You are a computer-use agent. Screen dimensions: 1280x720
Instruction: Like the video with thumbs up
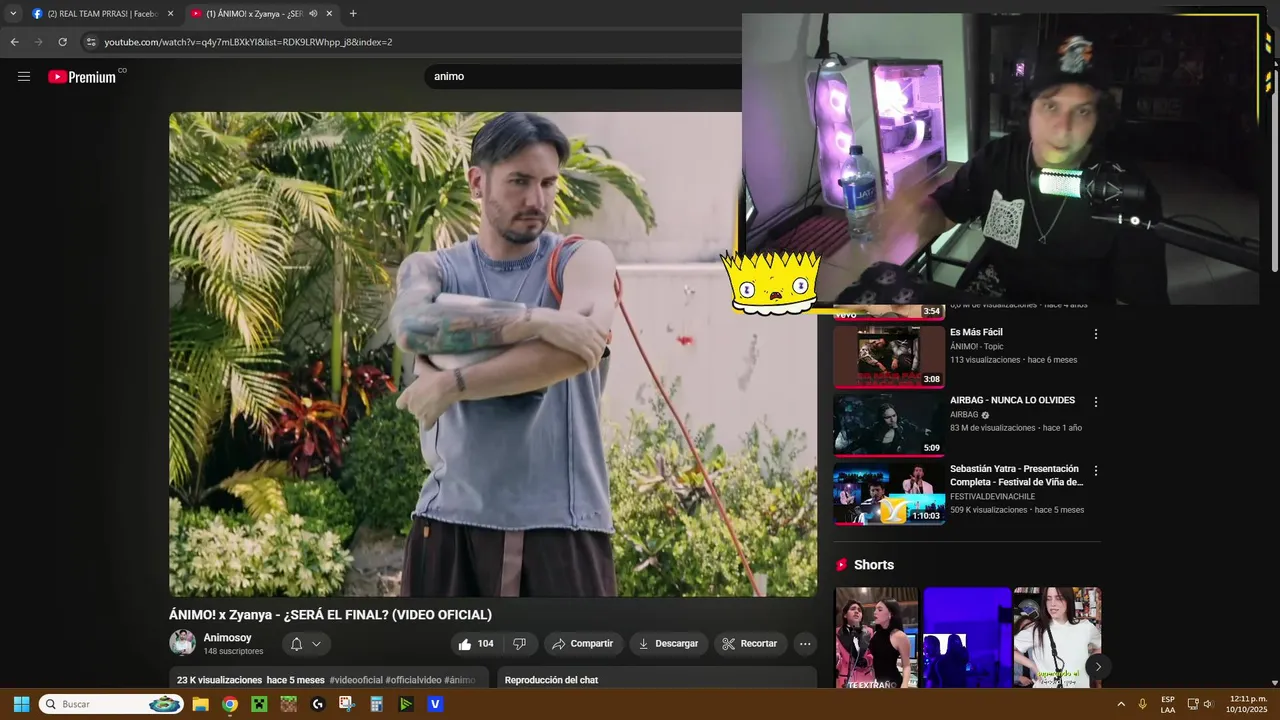(x=476, y=644)
